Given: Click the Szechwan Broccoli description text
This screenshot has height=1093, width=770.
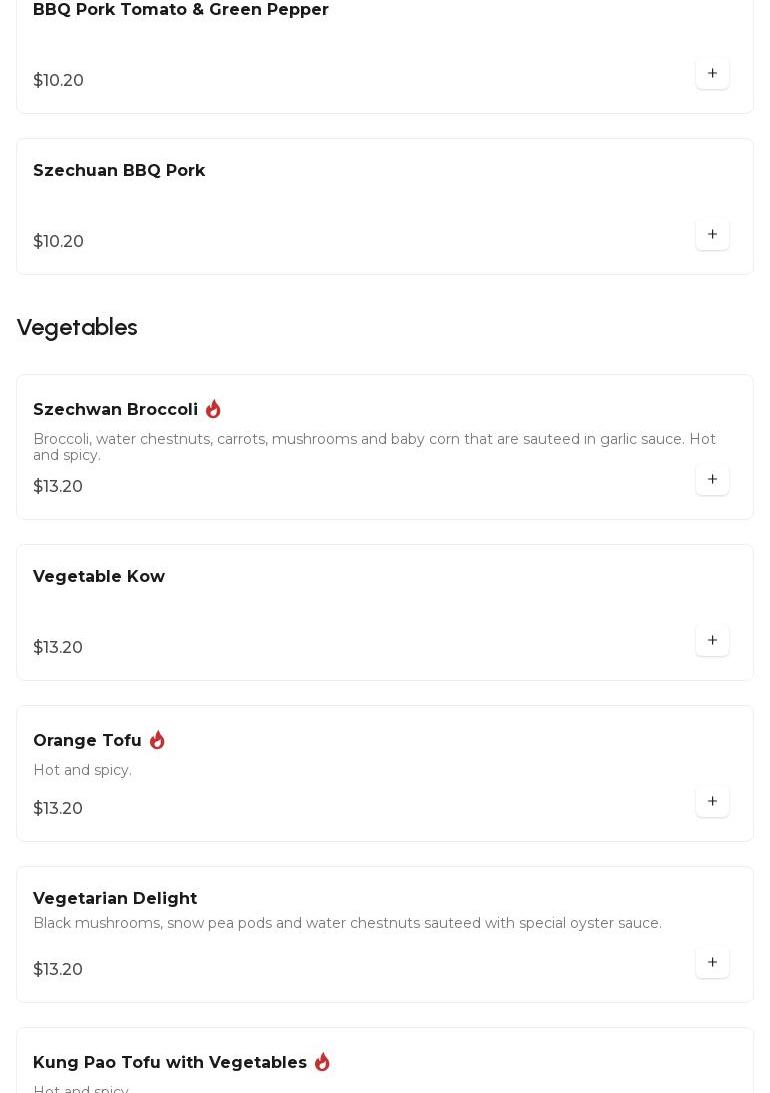Looking at the screenshot, I should pyautogui.click(x=374, y=447).
